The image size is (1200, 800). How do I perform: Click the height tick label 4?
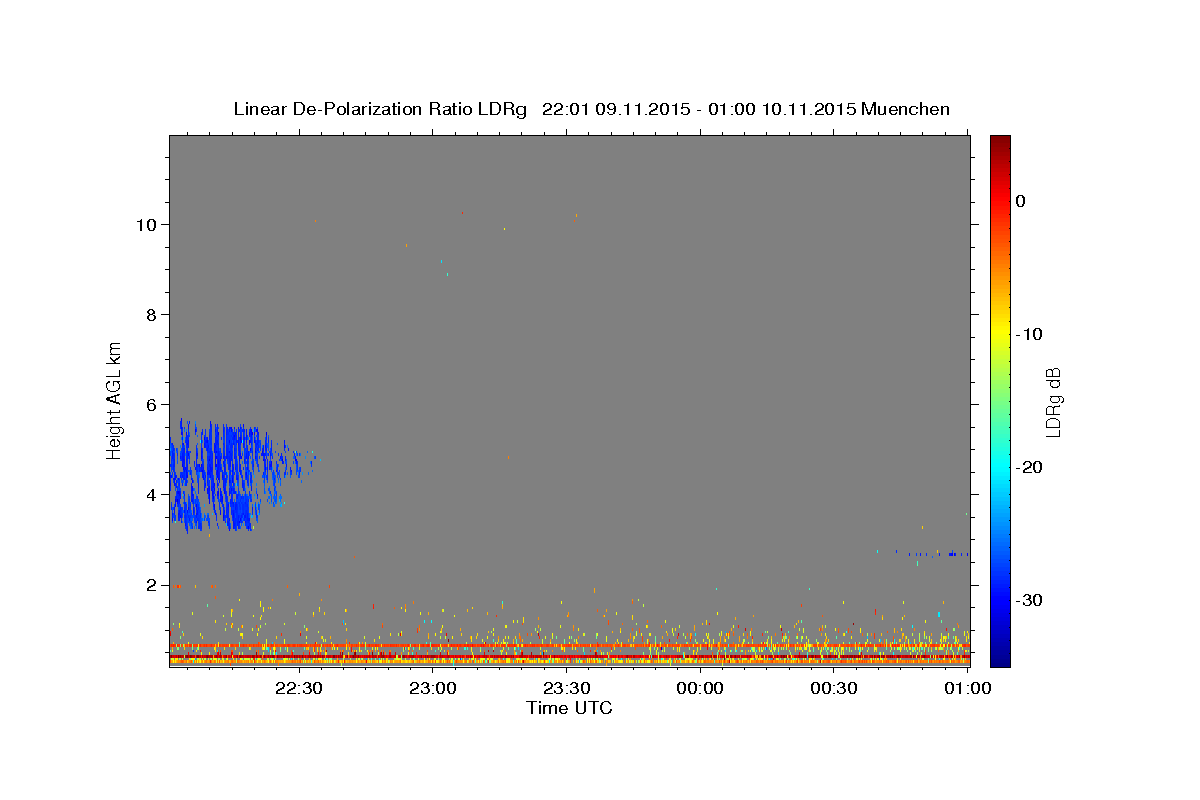tap(151, 494)
